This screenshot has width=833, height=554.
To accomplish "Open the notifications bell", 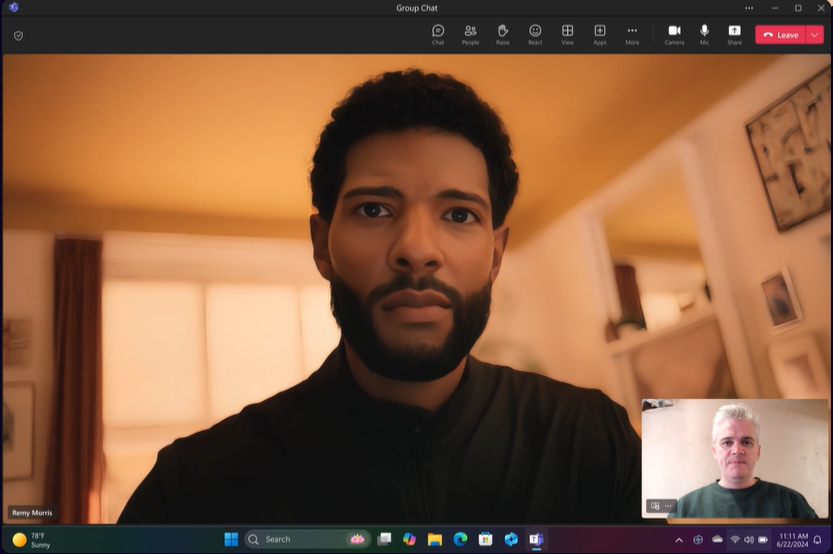I will point(818,540).
